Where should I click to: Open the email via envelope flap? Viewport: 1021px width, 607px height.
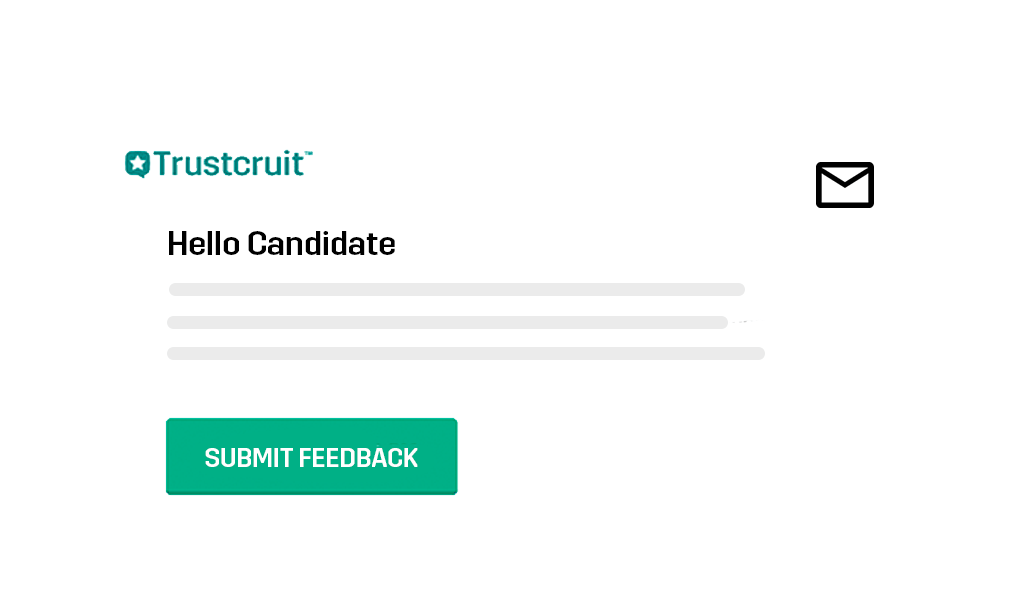[x=845, y=176]
